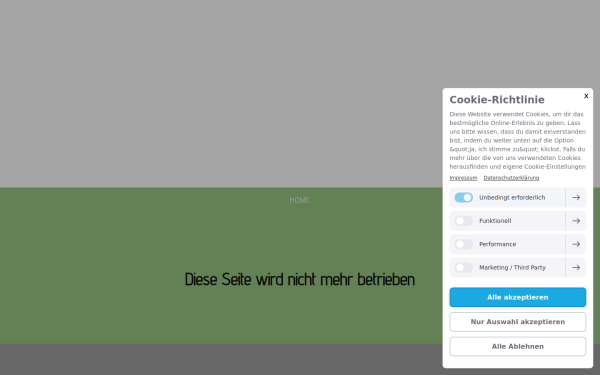Click the Cookie-Richtlinie title
The width and height of the screenshot is (600, 375).
point(497,100)
